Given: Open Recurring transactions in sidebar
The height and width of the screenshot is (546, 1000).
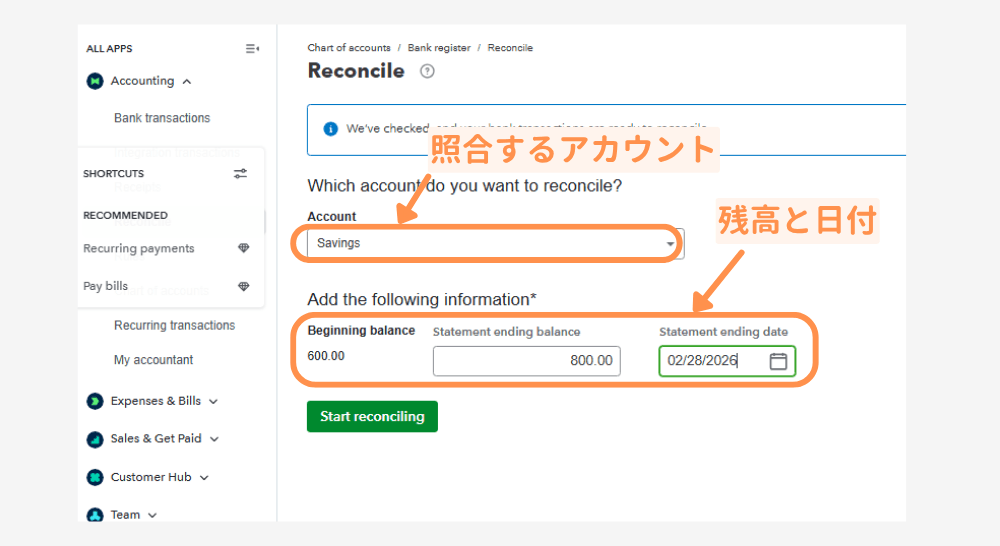Looking at the screenshot, I should [x=174, y=325].
